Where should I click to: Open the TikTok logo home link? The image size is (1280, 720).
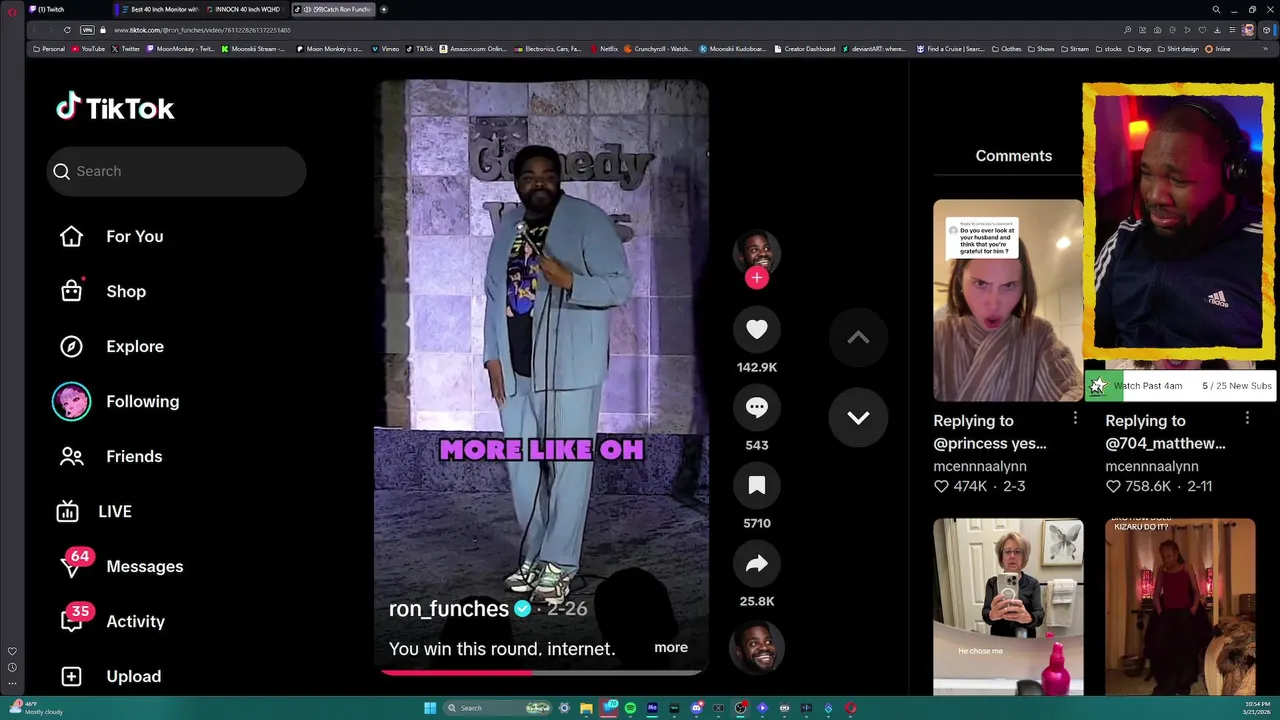pyautogui.click(x=115, y=107)
